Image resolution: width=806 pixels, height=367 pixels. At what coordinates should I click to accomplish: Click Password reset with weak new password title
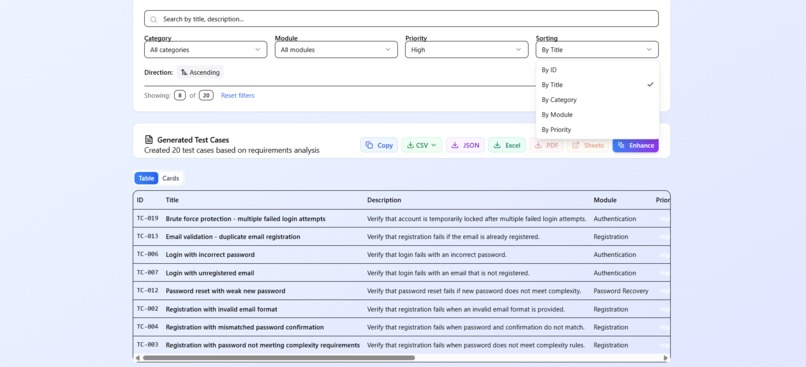pos(225,291)
